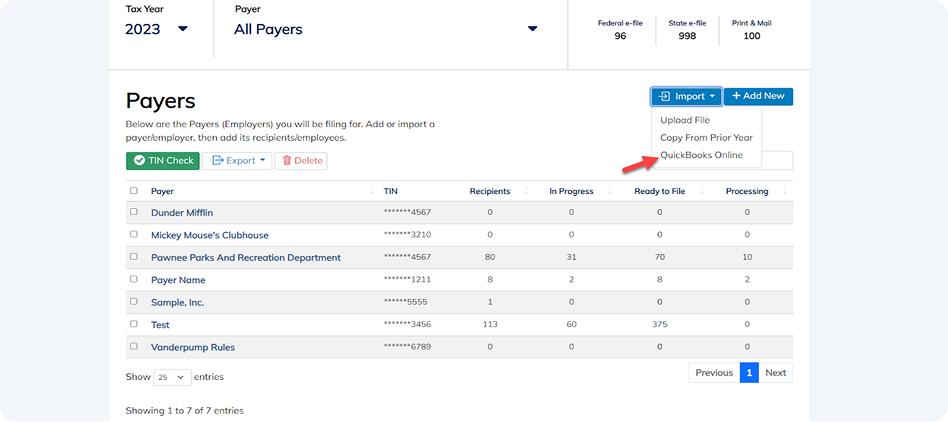This screenshot has height=422, width=948.
Task: Click the Add New payer button
Action: [758, 97]
